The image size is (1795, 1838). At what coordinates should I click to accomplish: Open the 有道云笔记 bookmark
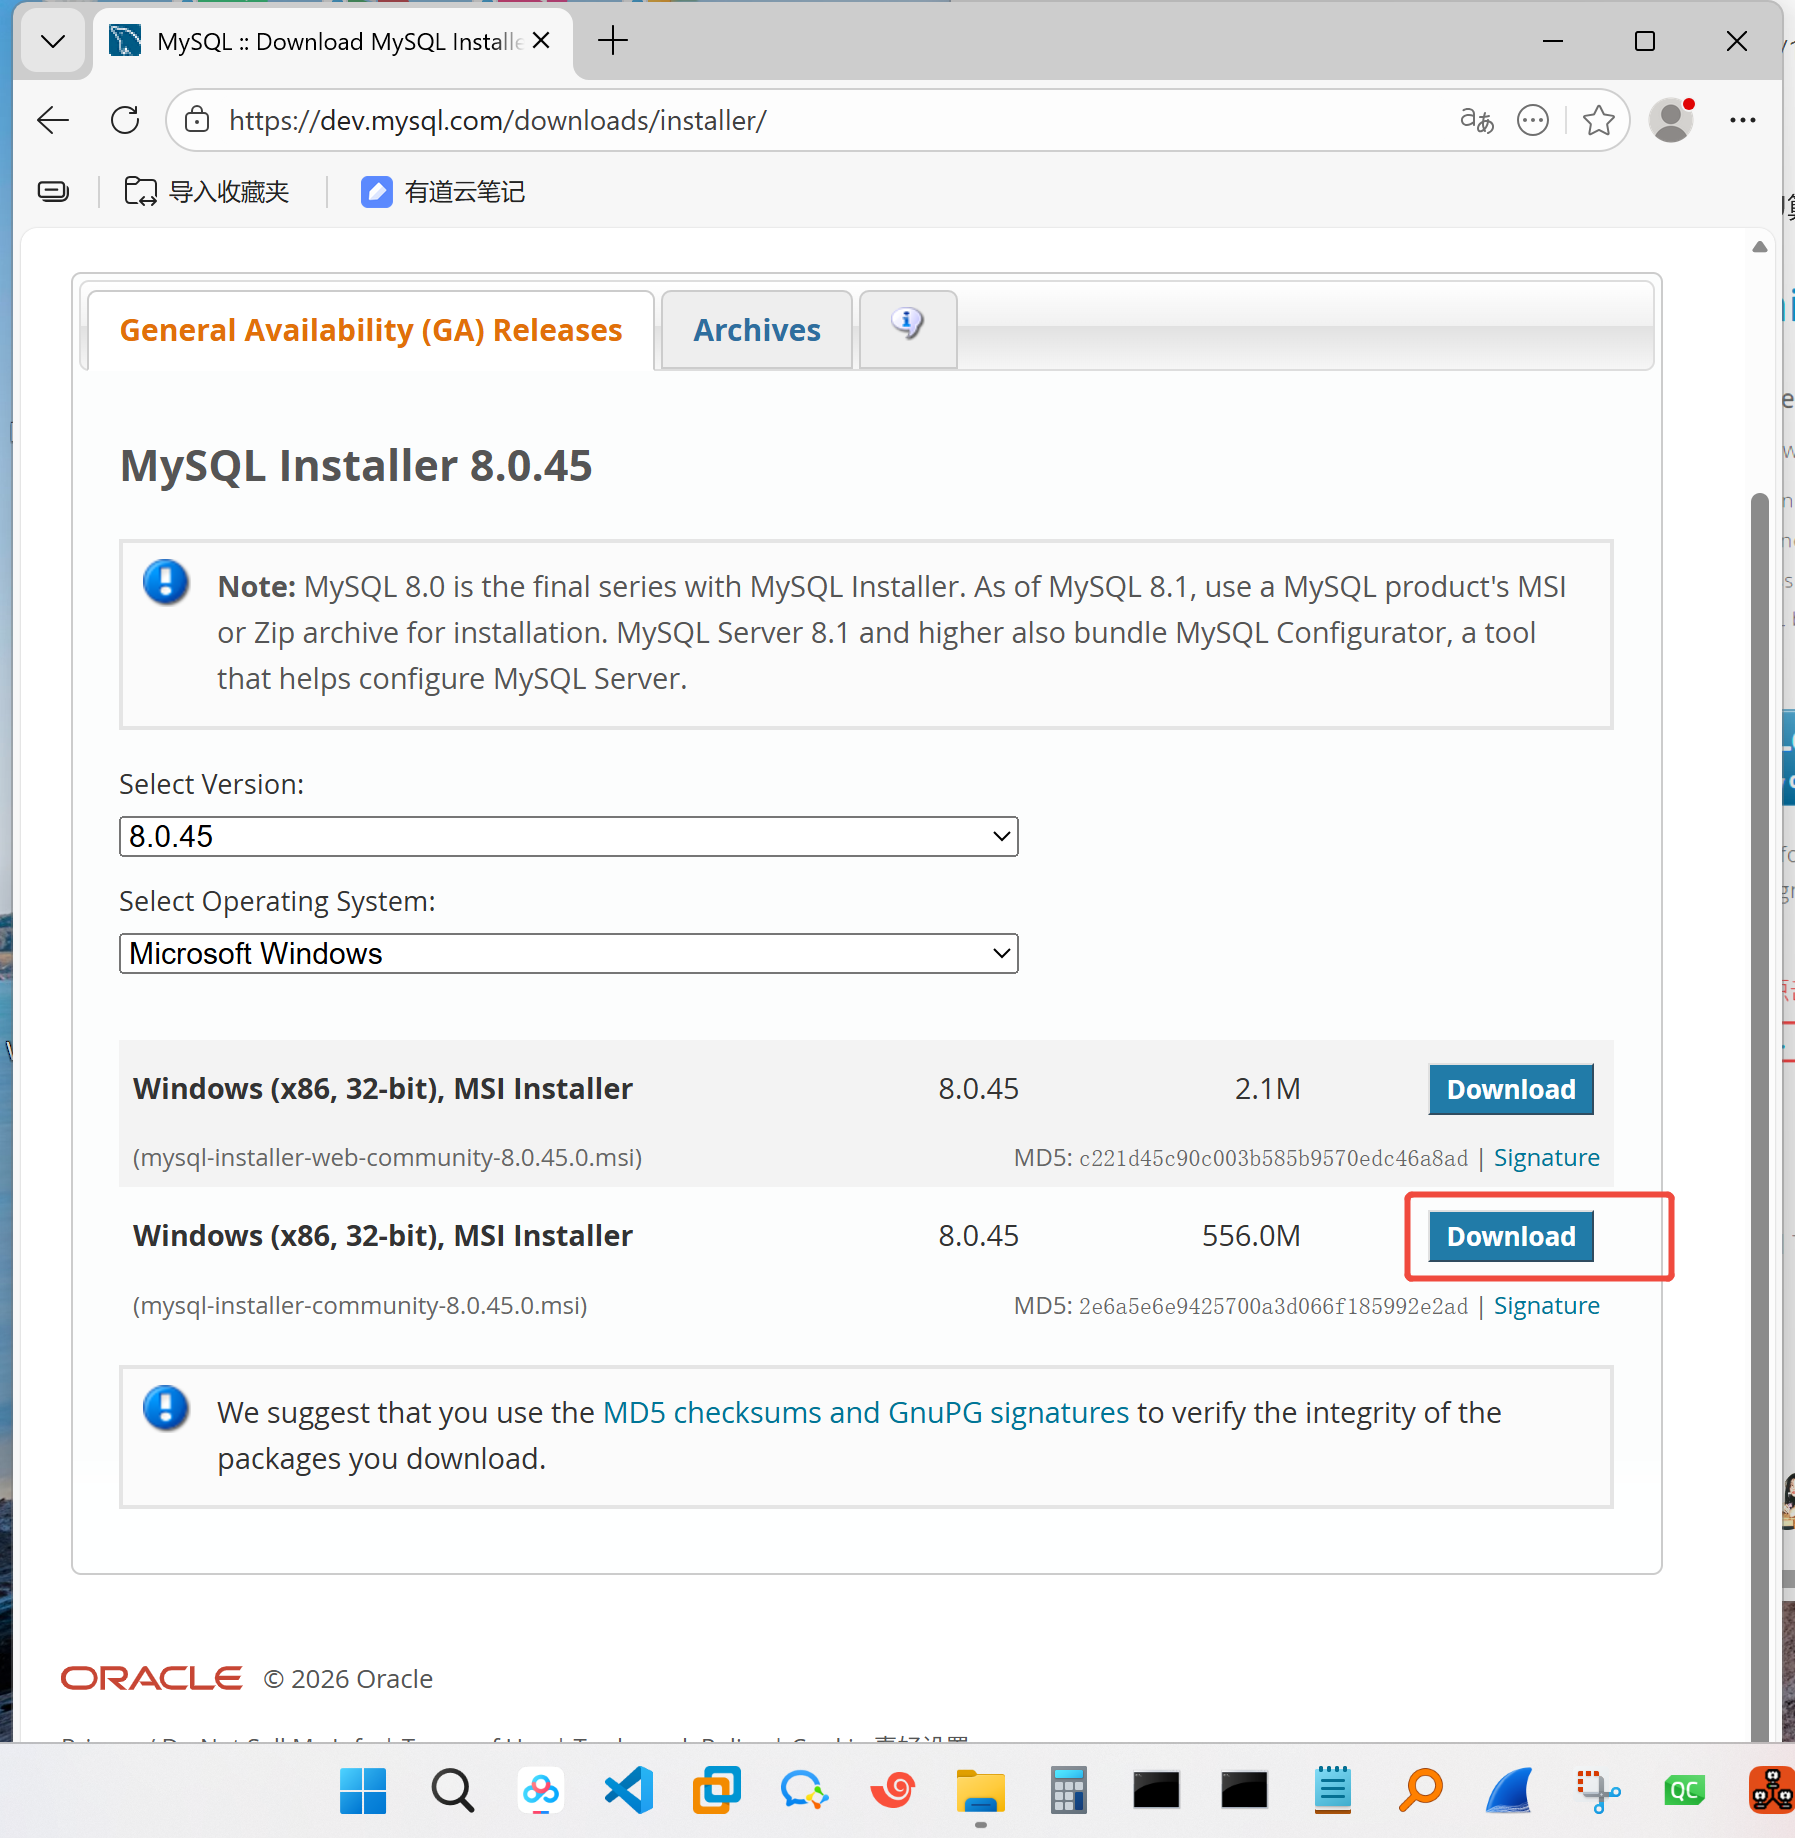(443, 191)
